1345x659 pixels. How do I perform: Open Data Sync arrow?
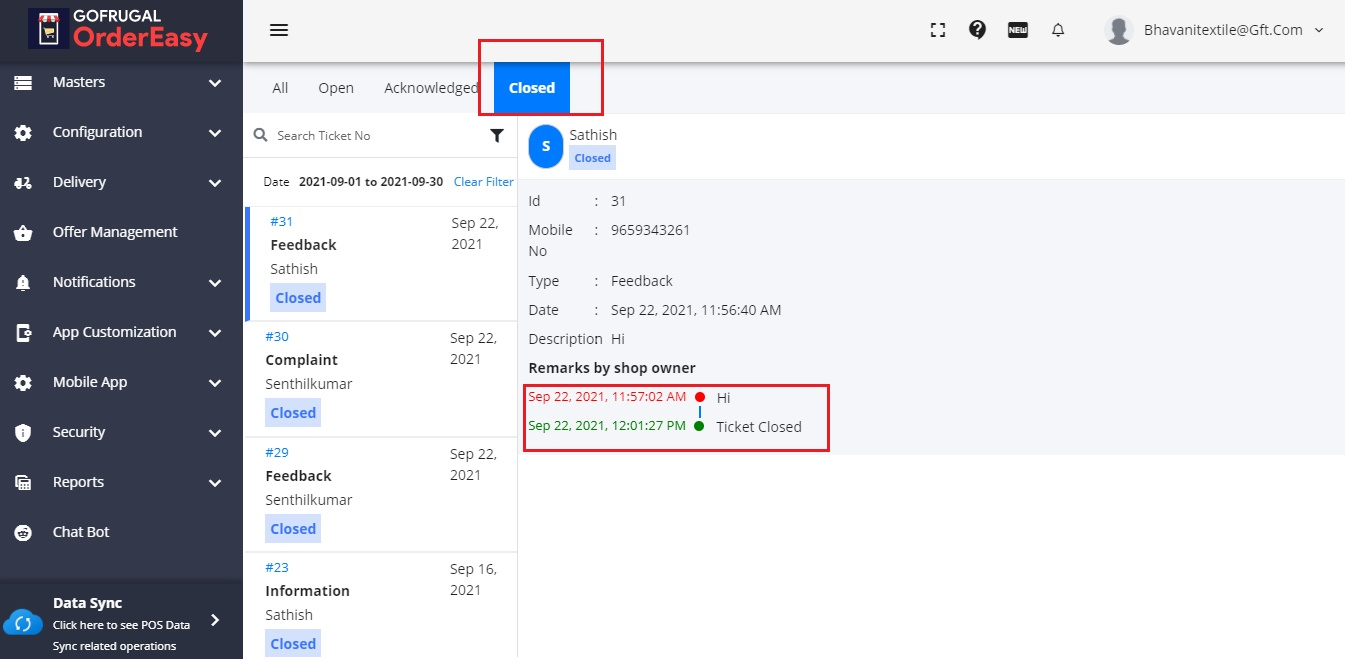pyautogui.click(x=215, y=620)
